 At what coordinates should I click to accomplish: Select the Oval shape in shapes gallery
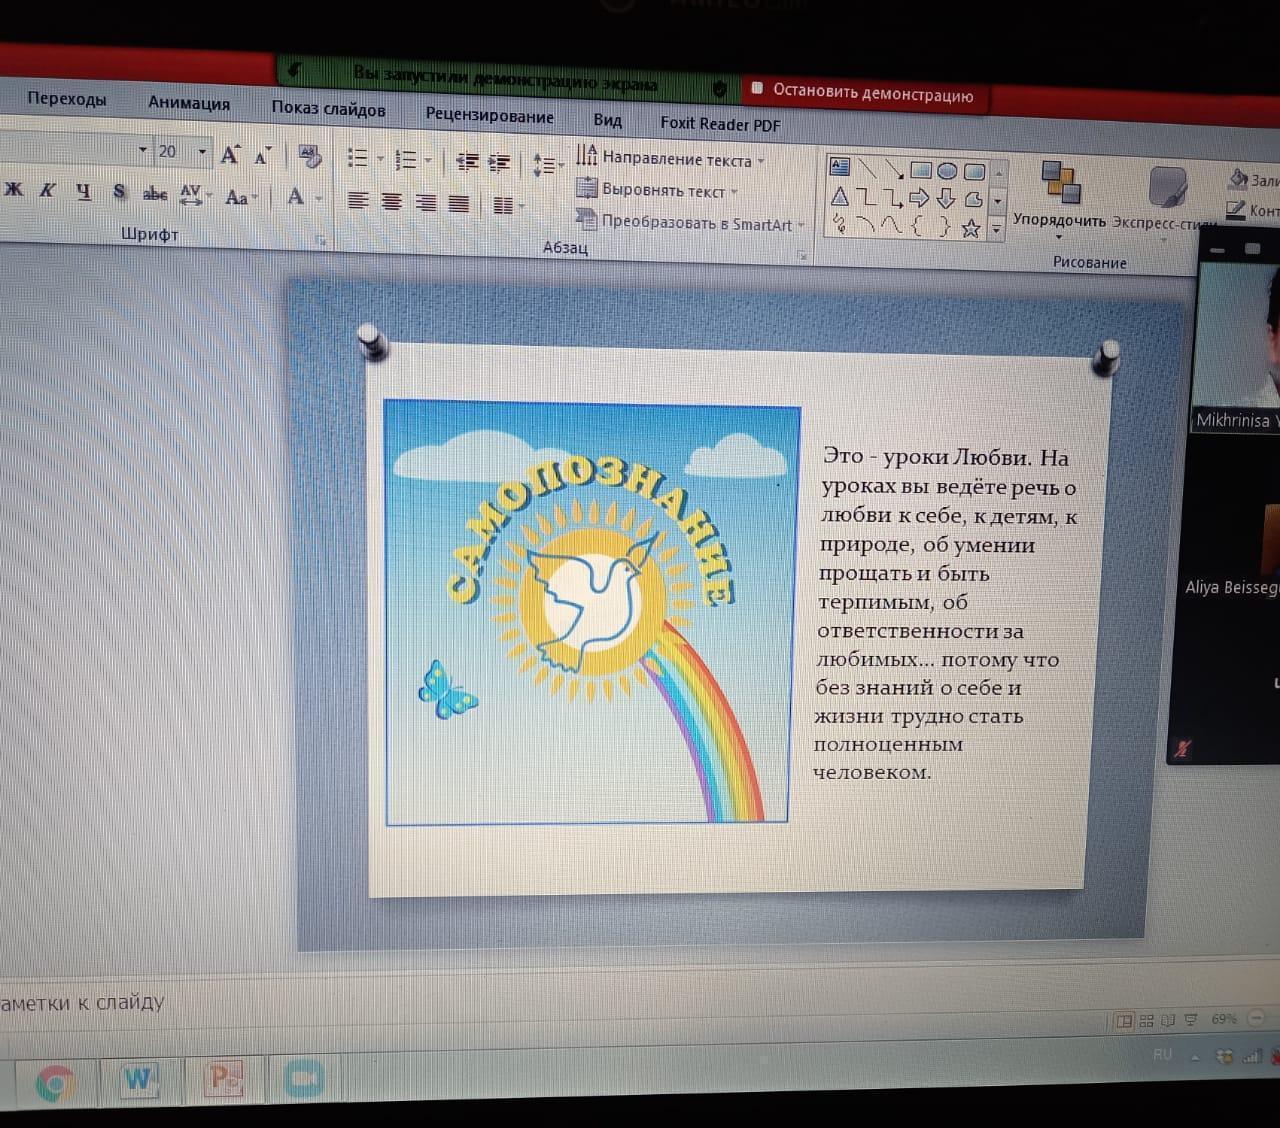click(947, 170)
